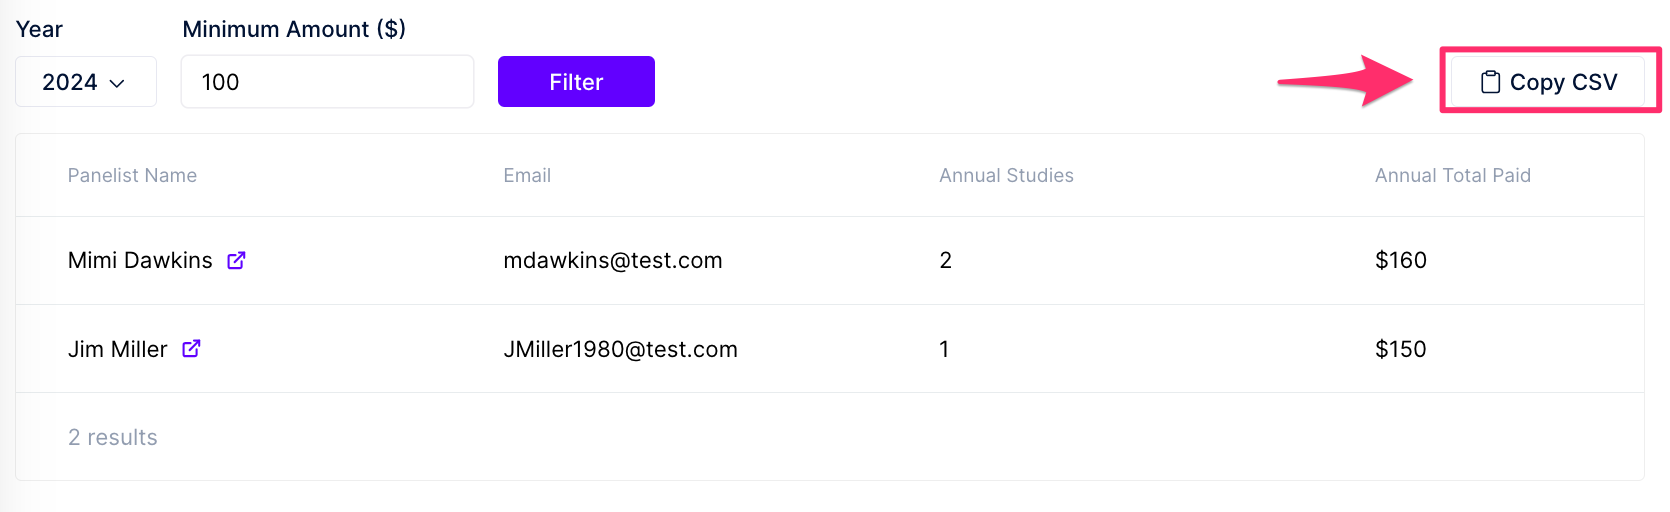Expand year selector chevron arrow
The image size is (1670, 512).
pyautogui.click(x=117, y=83)
